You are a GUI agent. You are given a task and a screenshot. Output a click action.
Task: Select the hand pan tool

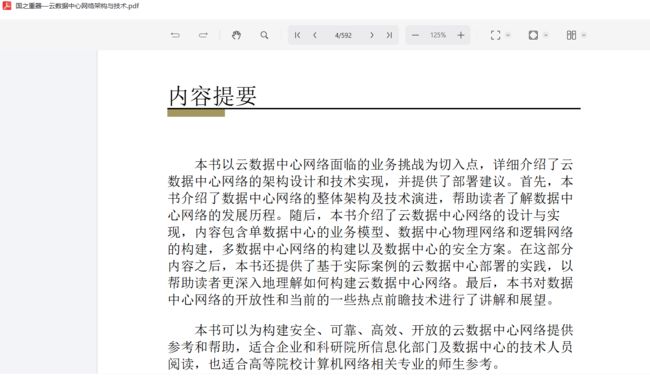[x=236, y=35]
